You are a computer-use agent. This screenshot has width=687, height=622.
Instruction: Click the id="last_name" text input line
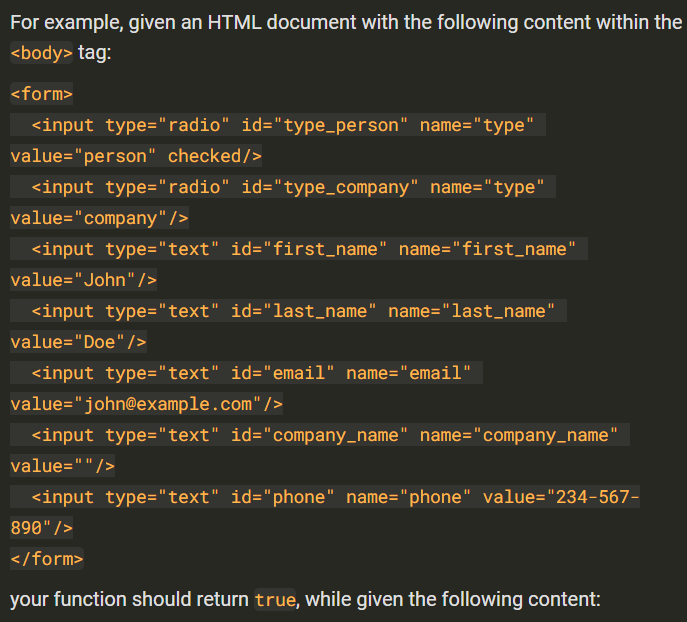(x=288, y=311)
